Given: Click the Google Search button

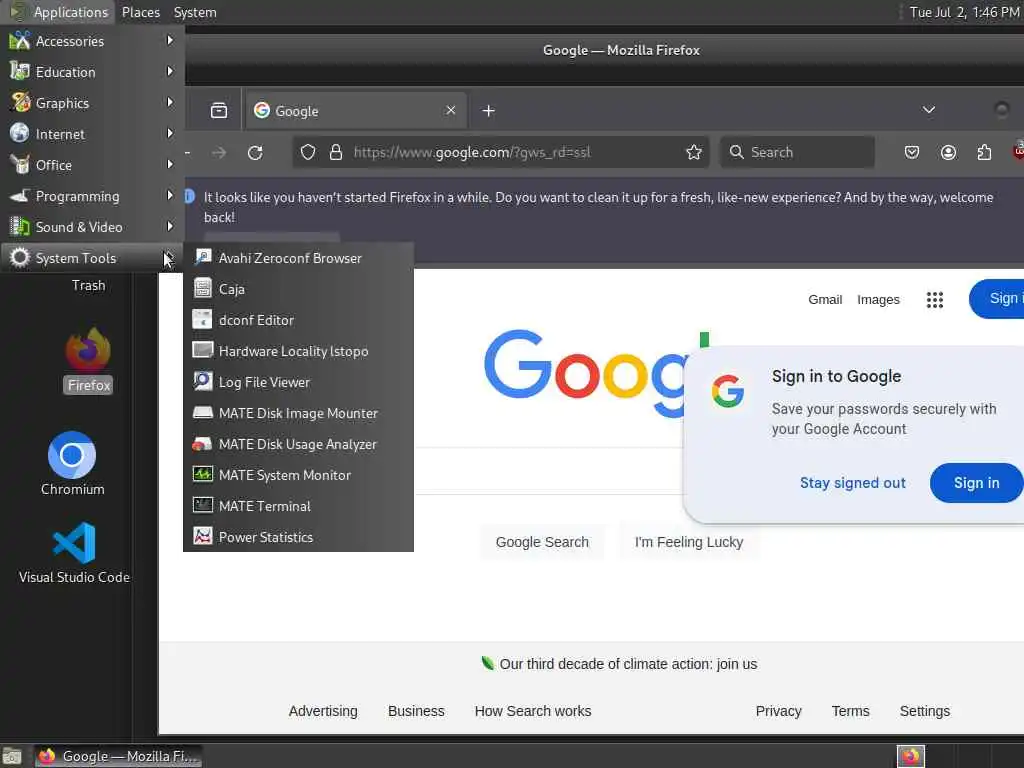Looking at the screenshot, I should click(542, 541).
